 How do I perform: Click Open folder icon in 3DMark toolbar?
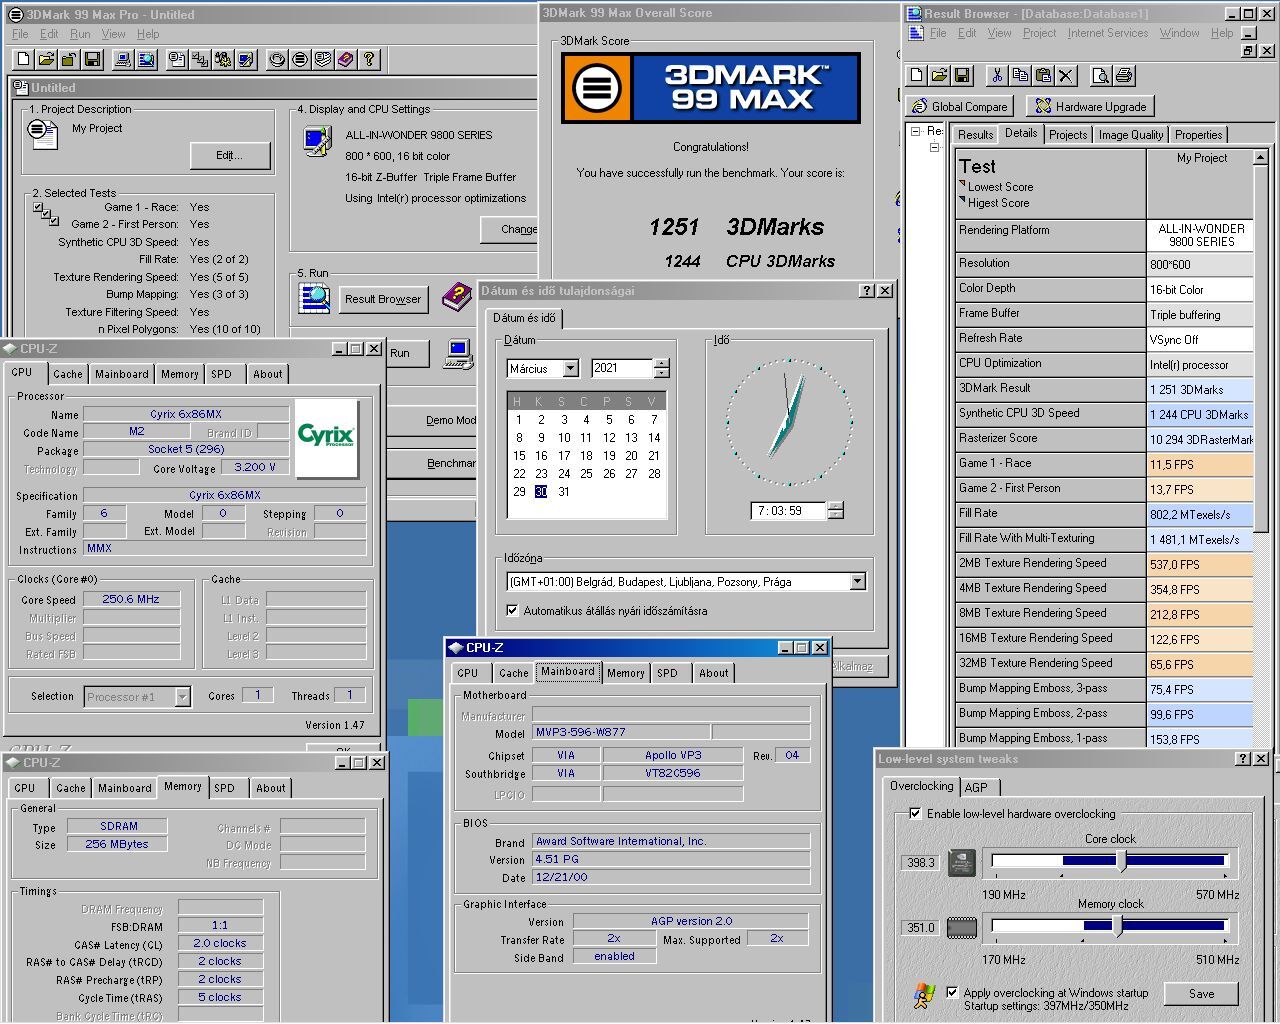(47, 60)
